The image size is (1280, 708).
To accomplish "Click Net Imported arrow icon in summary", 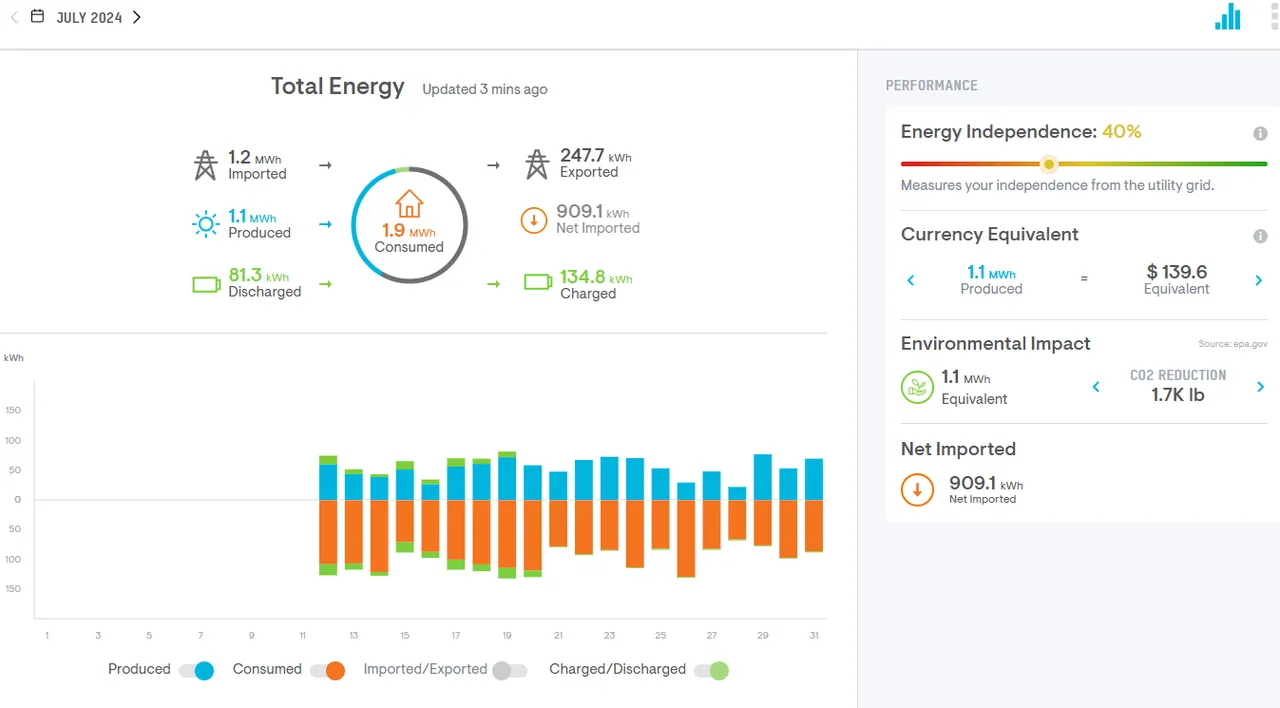I will pos(534,220).
